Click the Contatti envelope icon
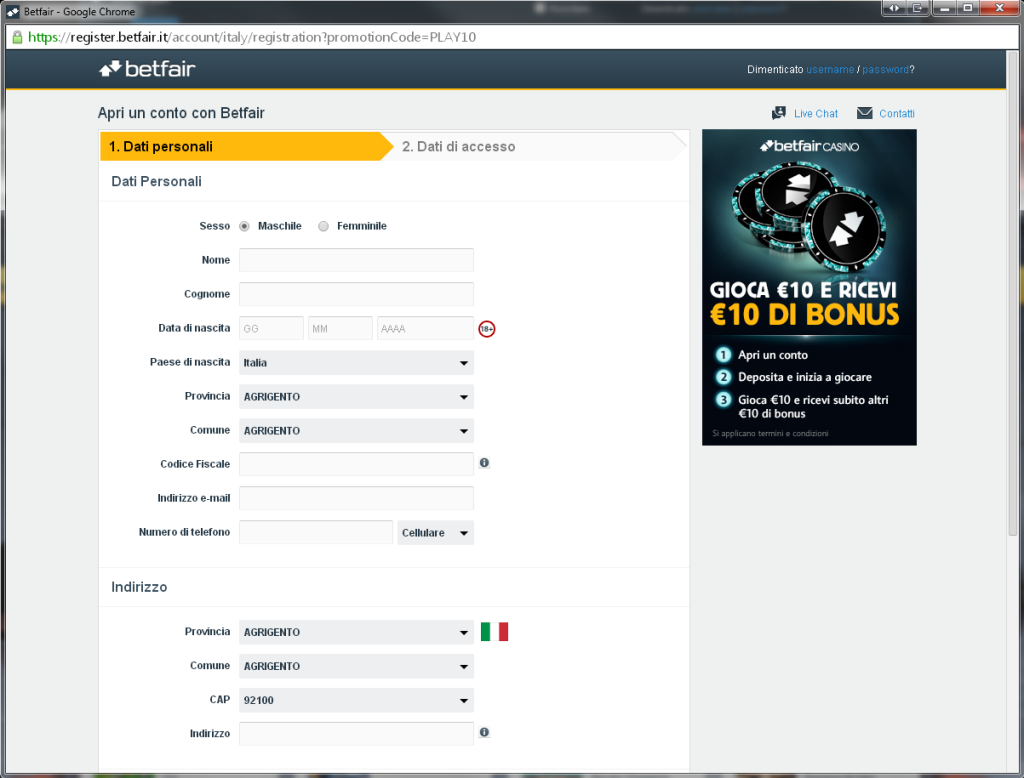 864,113
